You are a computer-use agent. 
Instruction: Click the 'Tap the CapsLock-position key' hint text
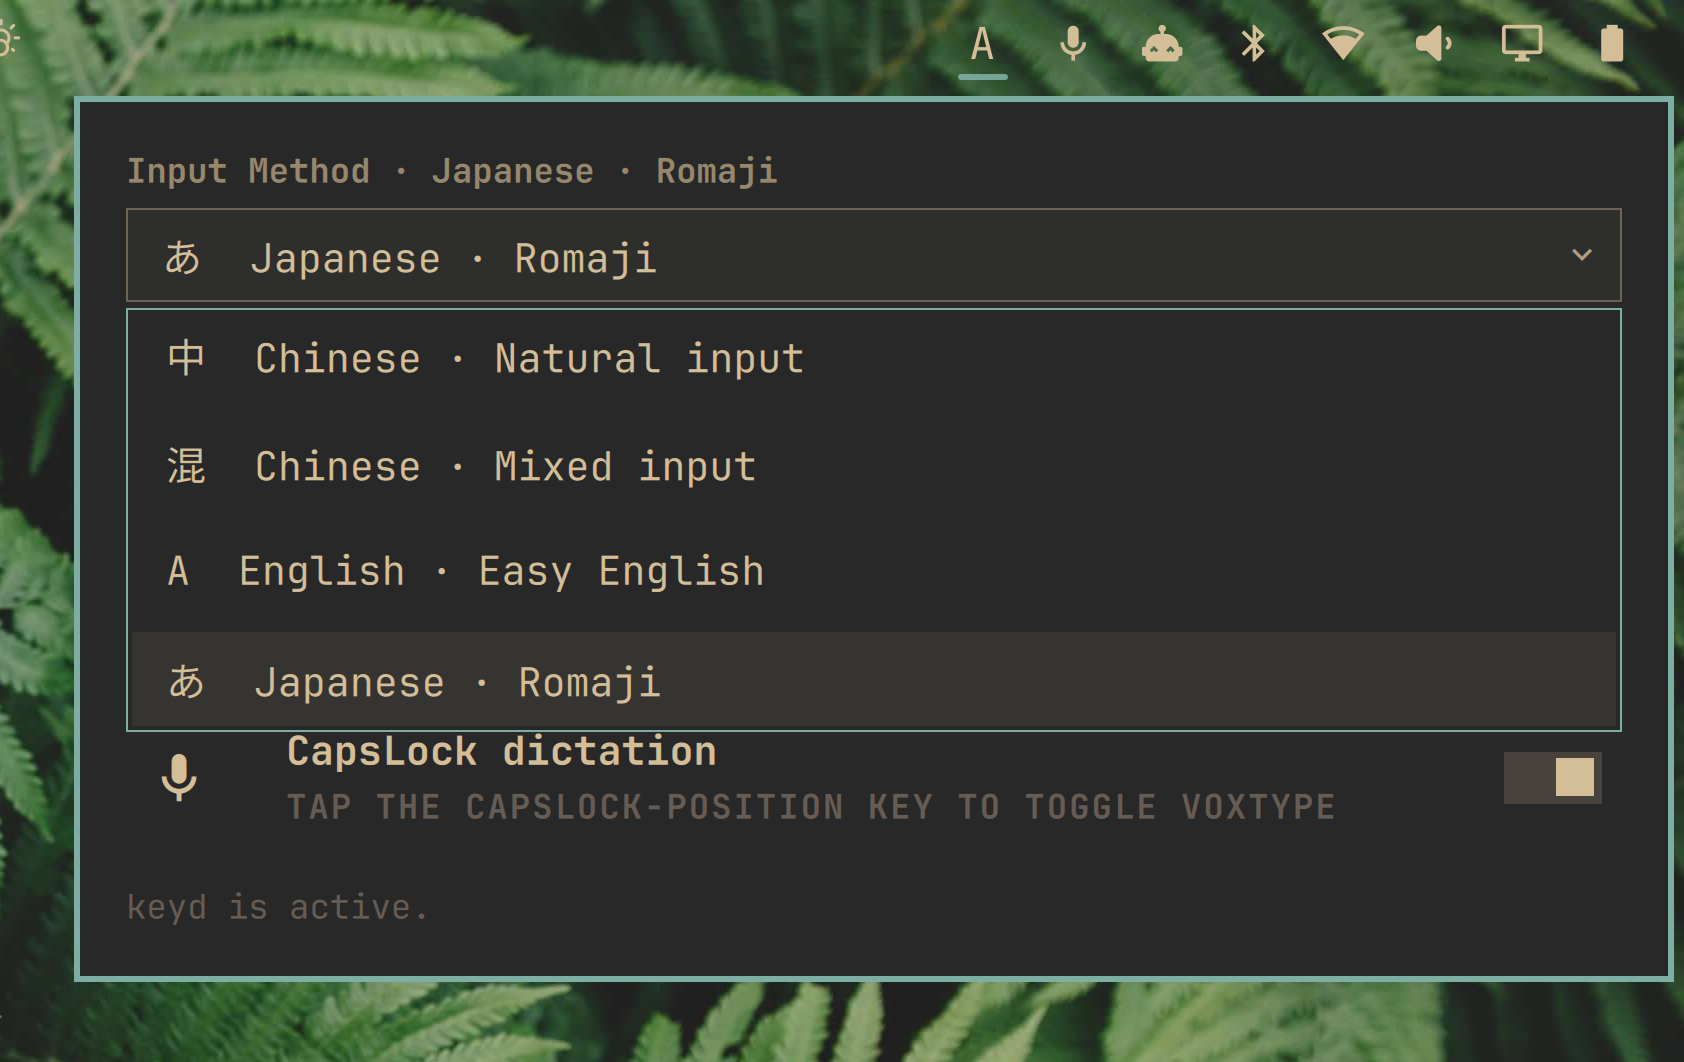click(x=811, y=807)
